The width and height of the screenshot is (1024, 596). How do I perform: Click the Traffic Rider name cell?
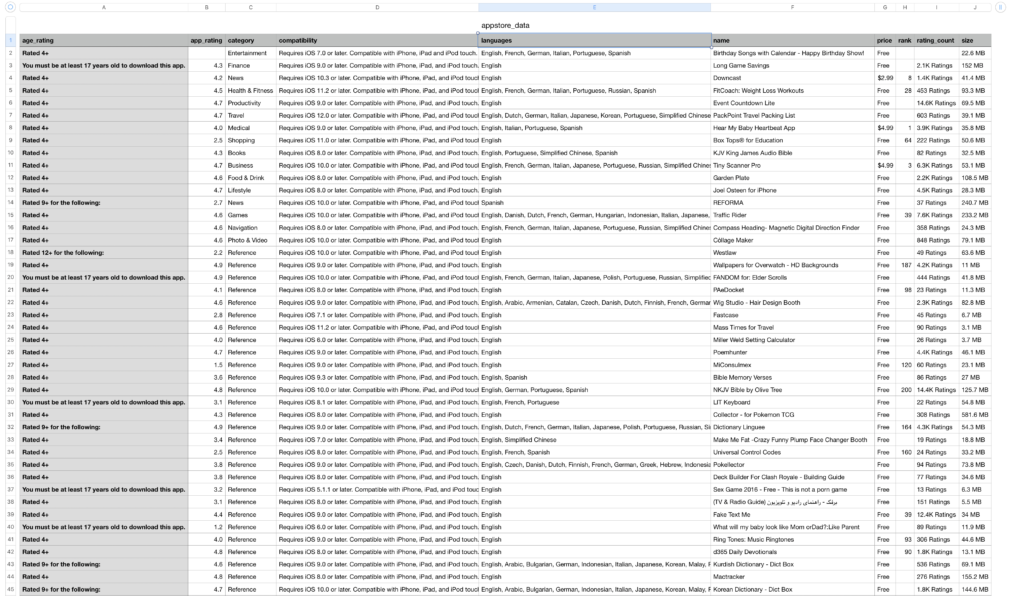pyautogui.click(x=792, y=215)
